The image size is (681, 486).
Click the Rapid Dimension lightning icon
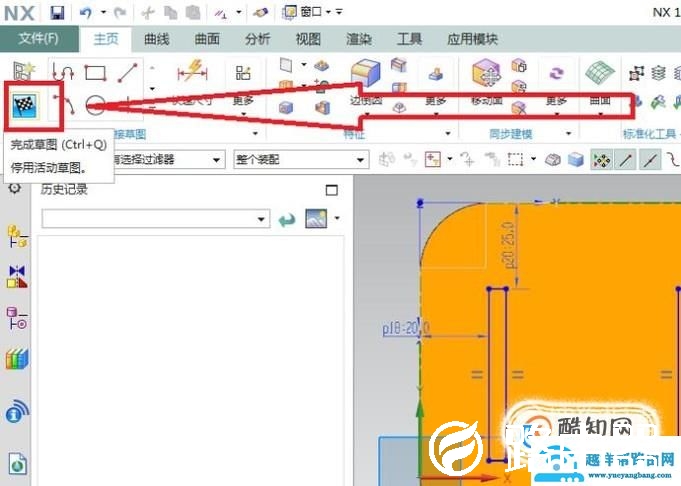[192, 72]
